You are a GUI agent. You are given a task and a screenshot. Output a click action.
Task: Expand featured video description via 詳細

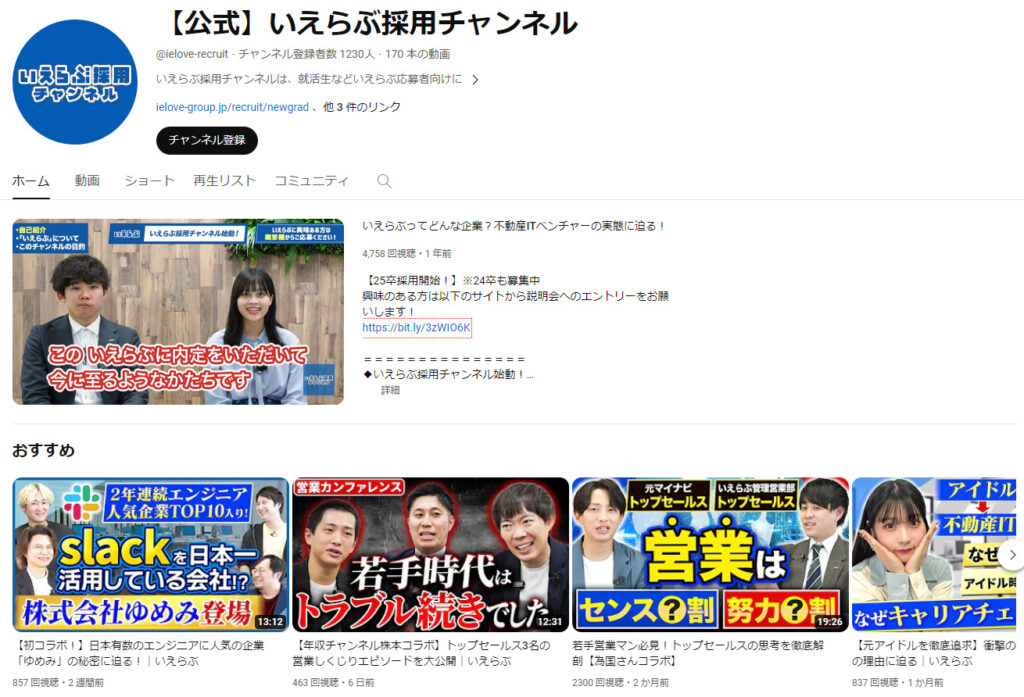tap(390, 390)
